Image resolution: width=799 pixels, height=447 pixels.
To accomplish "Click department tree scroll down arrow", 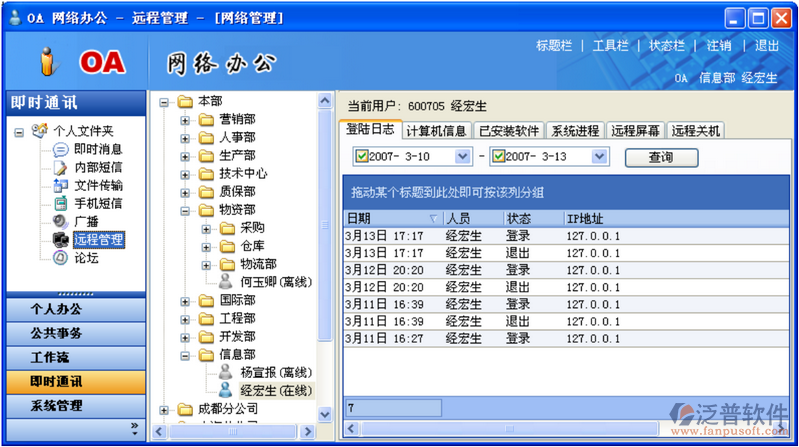I will 325,414.
